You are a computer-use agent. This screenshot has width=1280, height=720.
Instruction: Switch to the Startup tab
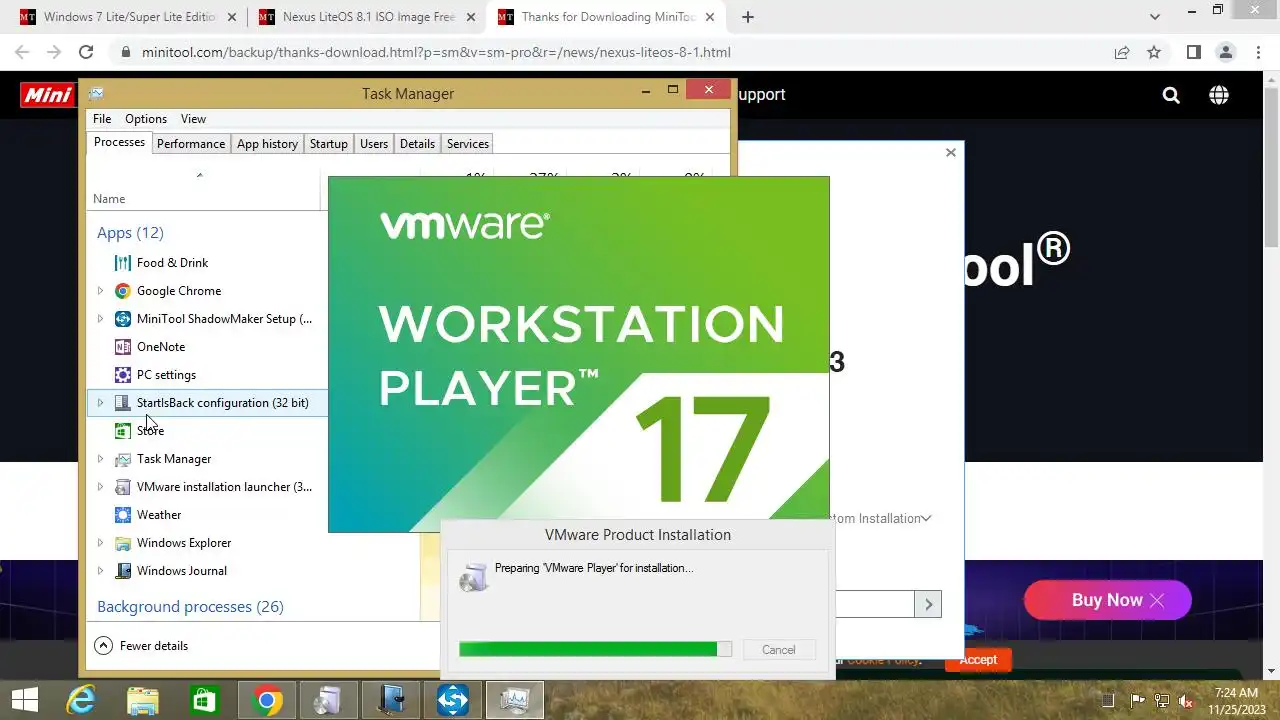[x=328, y=144]
